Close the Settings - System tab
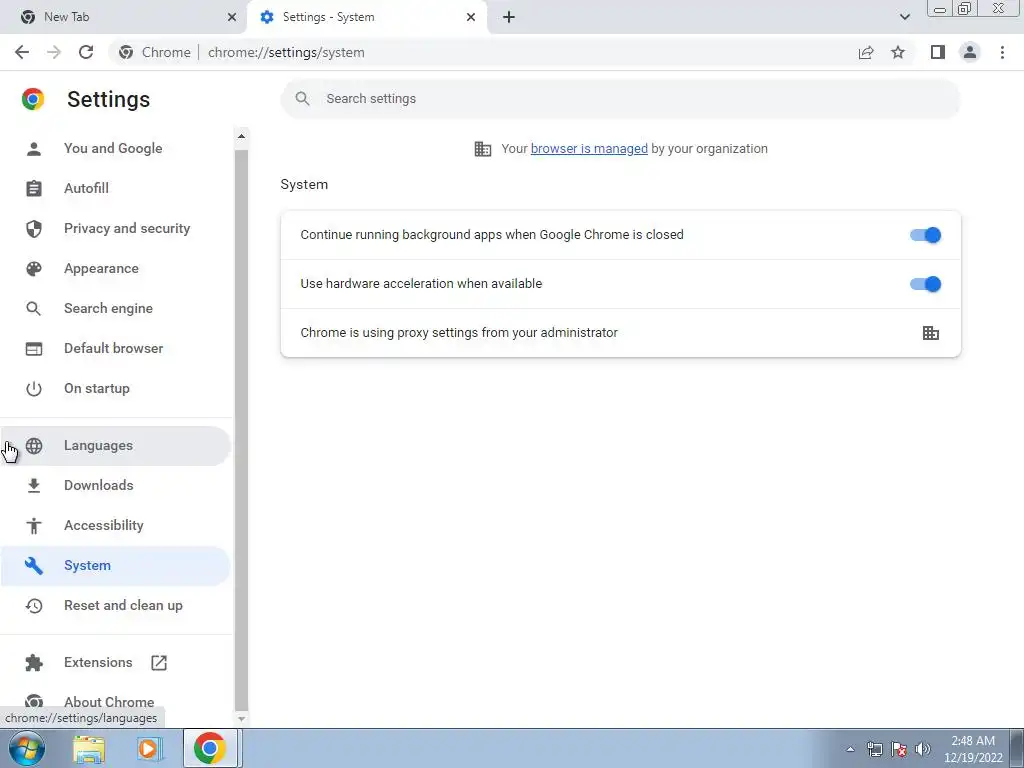Image resolution: width=1024 pixels, height=768 pixels. pyautogui.click(x=471, y=17)
